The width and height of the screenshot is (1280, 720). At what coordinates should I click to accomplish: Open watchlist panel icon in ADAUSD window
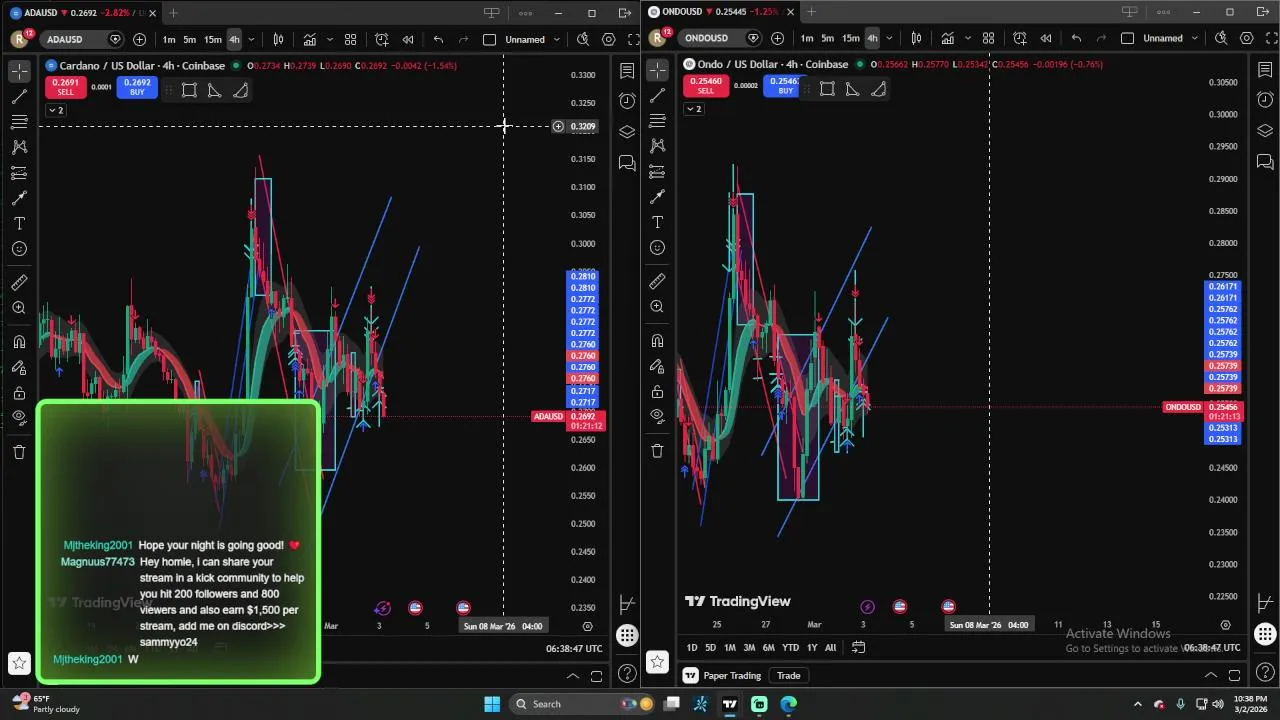click(627, 71)
